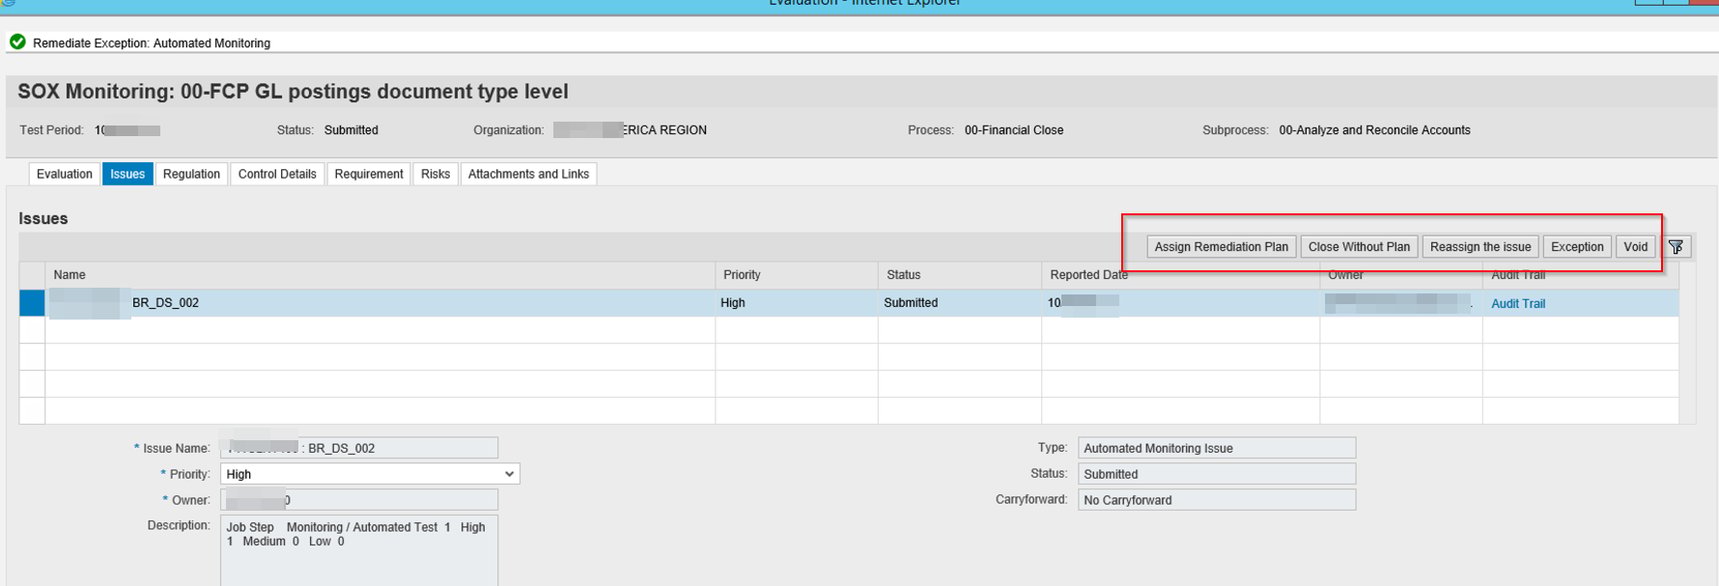Screen dimensions: 1719x586
Task: Click Assign Remediation Plan button
Action: click(1221, 247)
